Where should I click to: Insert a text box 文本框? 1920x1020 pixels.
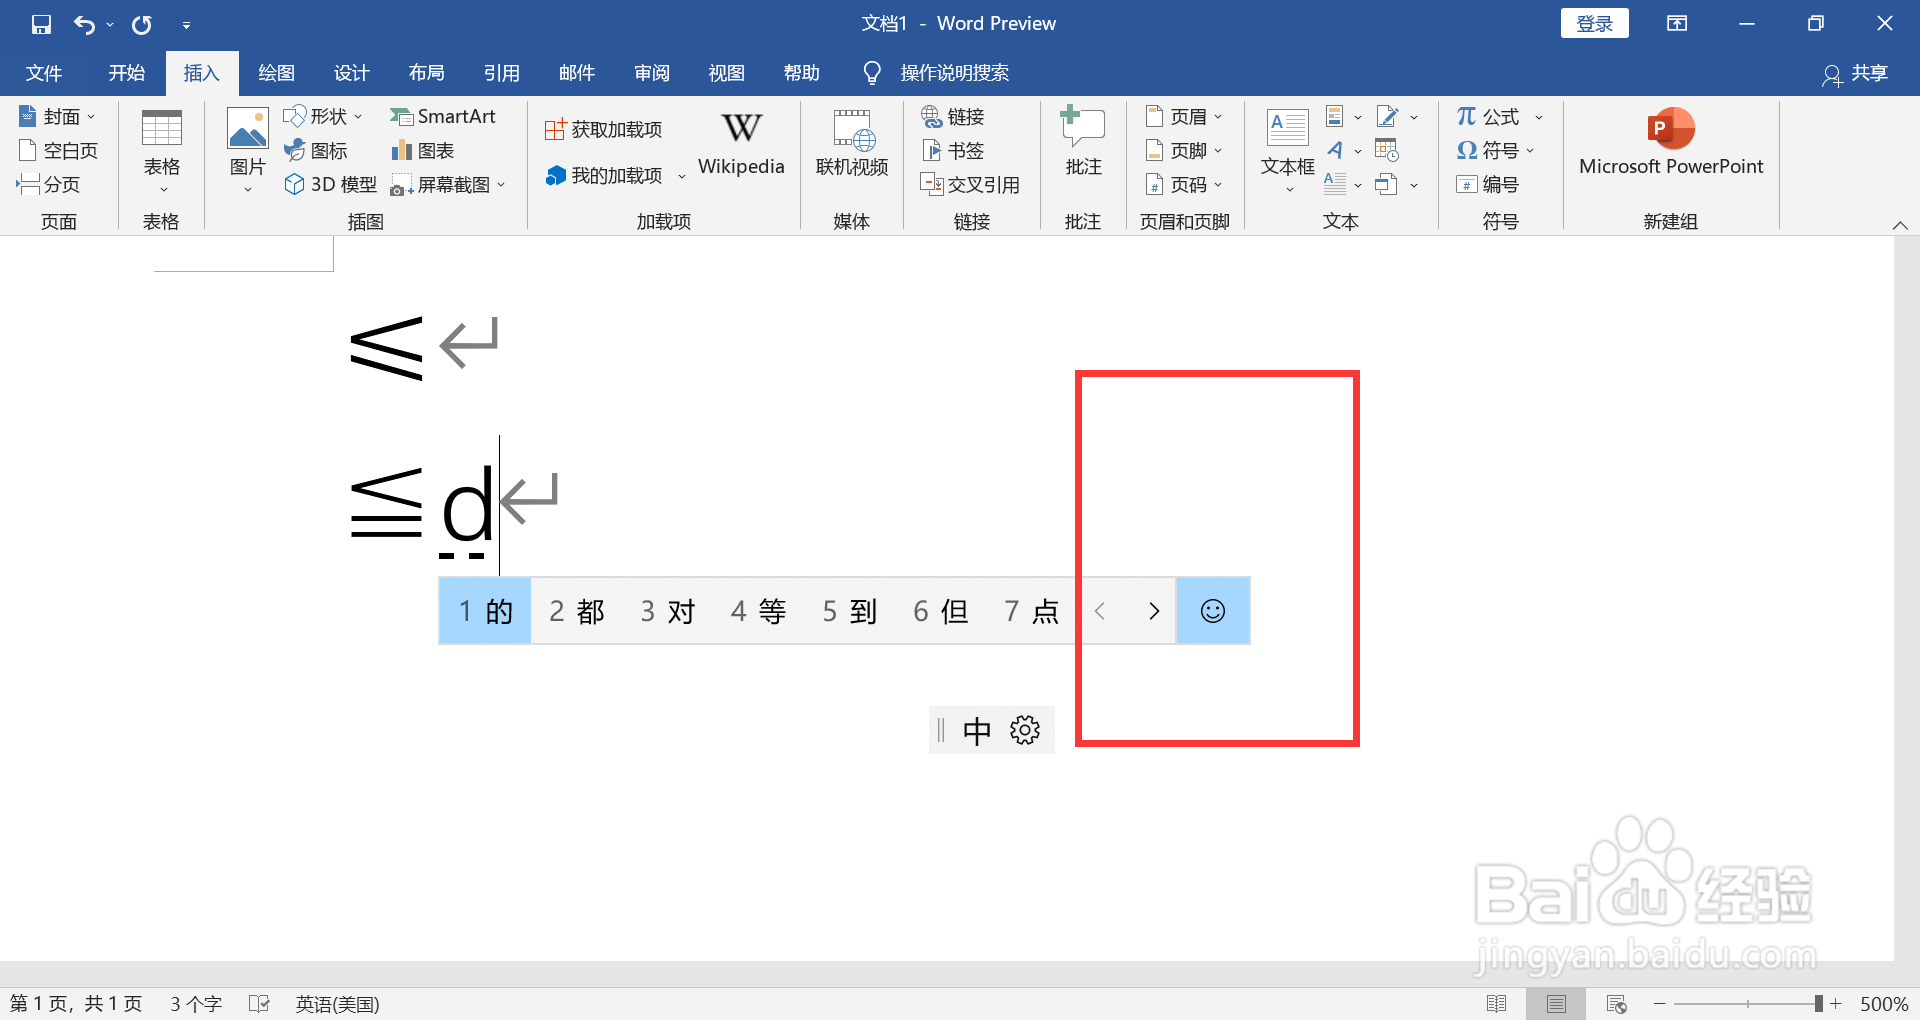(x=1287, y=150)
